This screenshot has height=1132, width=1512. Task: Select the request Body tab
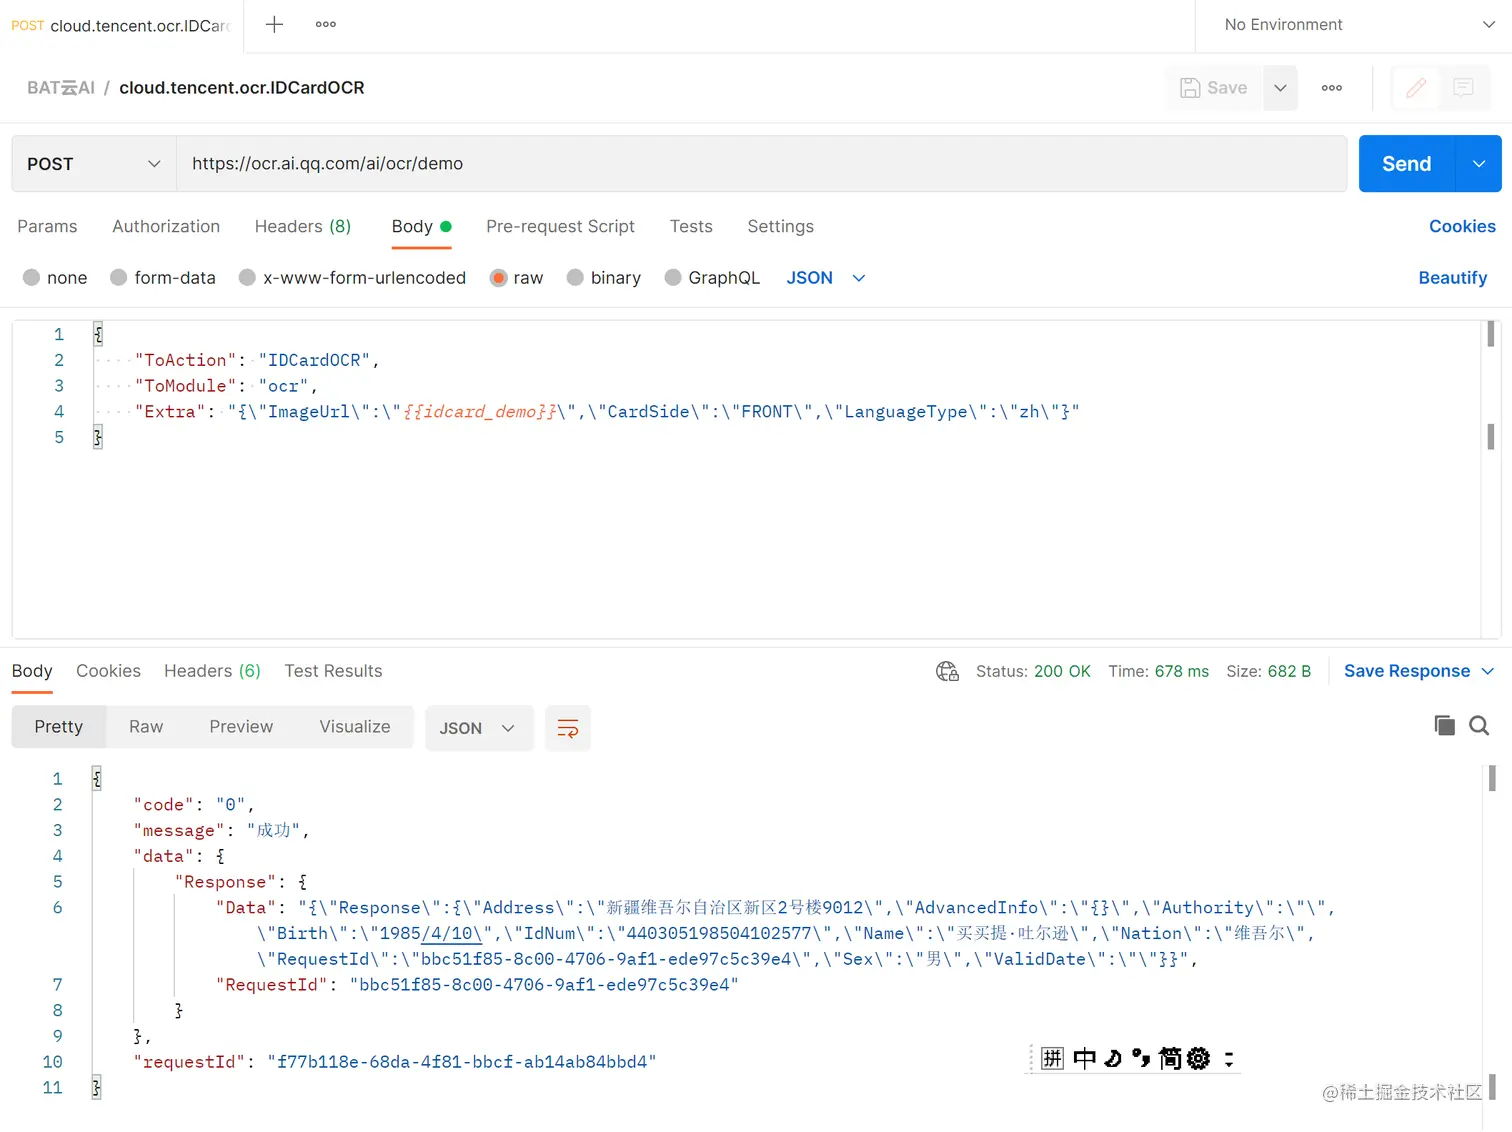pos(421,226)
